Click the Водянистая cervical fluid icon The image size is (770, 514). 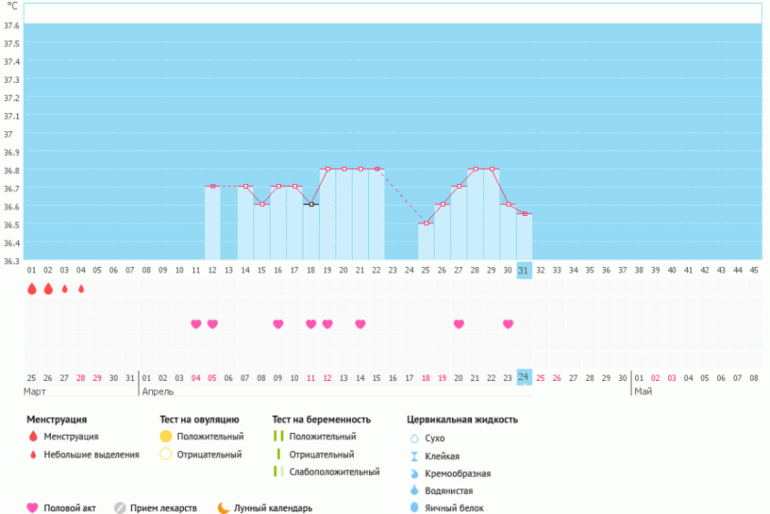pyautogui.click(x=414, y=490)
